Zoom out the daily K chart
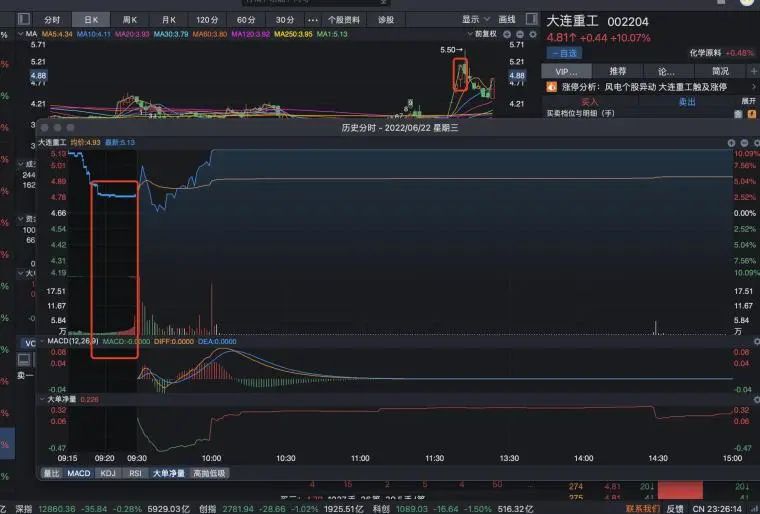Image resolution: width=760 pixels, height=514 pixels. (x=520, y=34)
